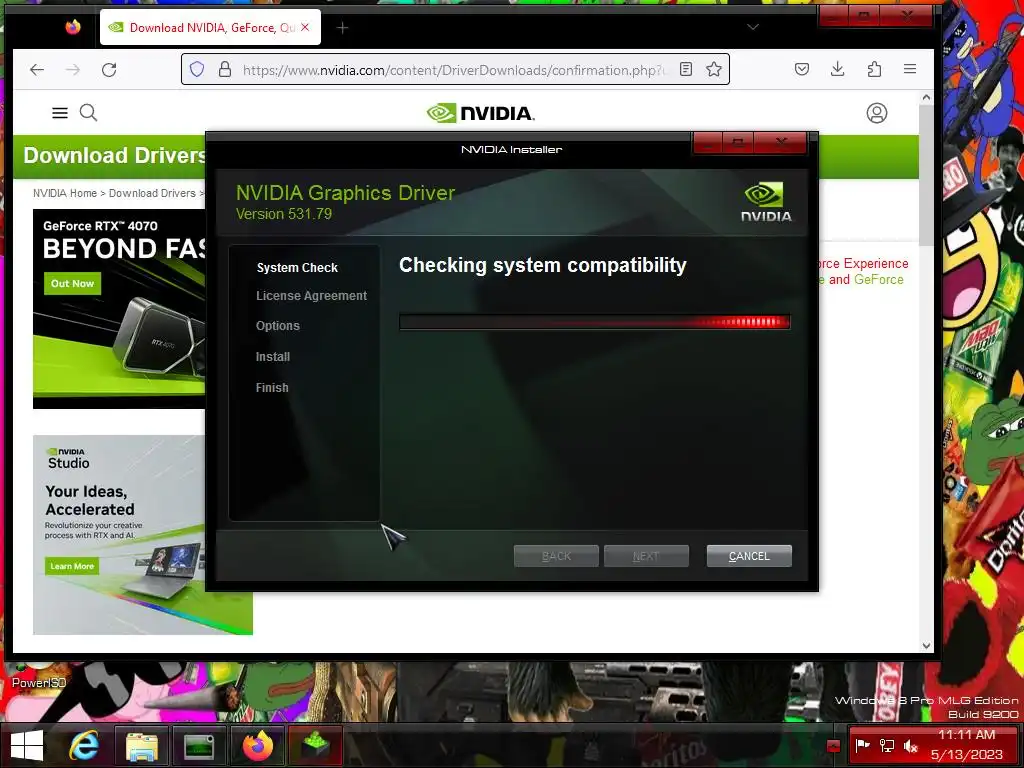Screen dimensions: 1024x768
Task: Switch to NVIDIA installer taskbar icon
Action: tap(315, 745)
